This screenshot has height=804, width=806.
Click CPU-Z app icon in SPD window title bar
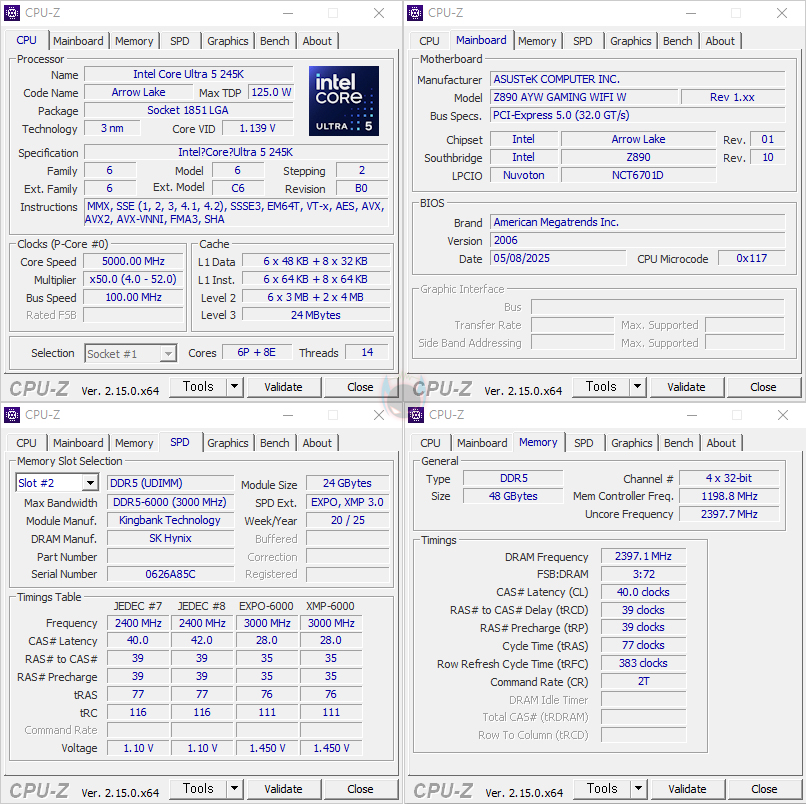click(x=12, y=414)
